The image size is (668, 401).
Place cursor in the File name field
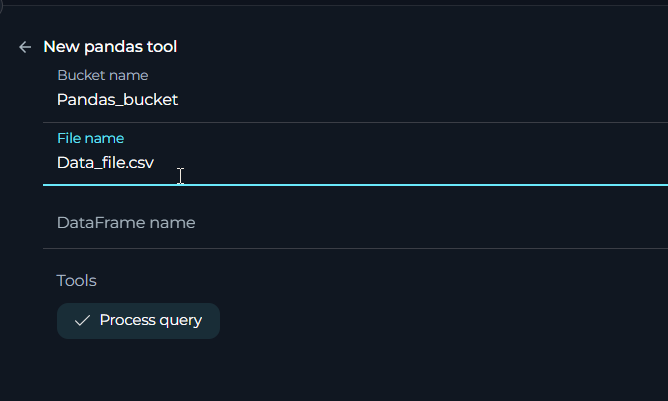point(355,154)
